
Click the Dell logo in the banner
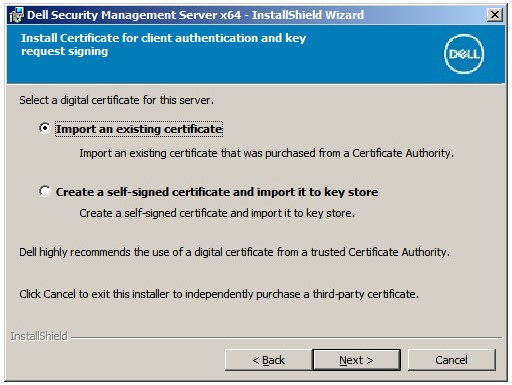pyautogui.click(x=464, y=54)
